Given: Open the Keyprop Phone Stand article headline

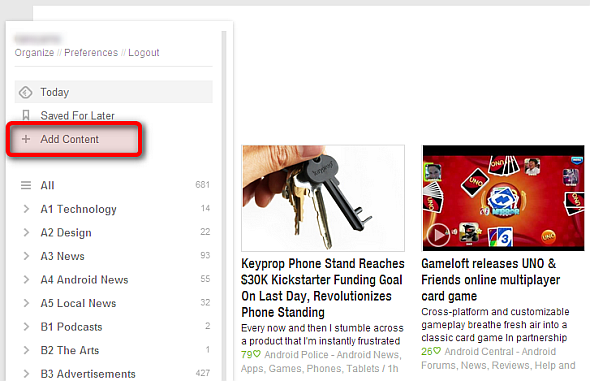Looking at the screenshot, I should [323, 288].
